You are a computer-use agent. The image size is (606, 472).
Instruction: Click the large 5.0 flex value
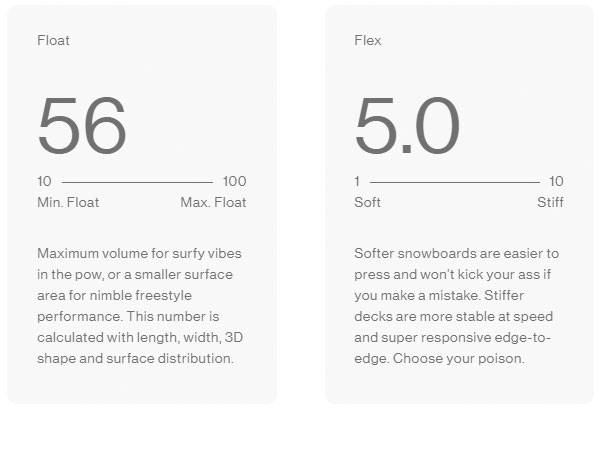pyautogui.click(x=407, y=126)
